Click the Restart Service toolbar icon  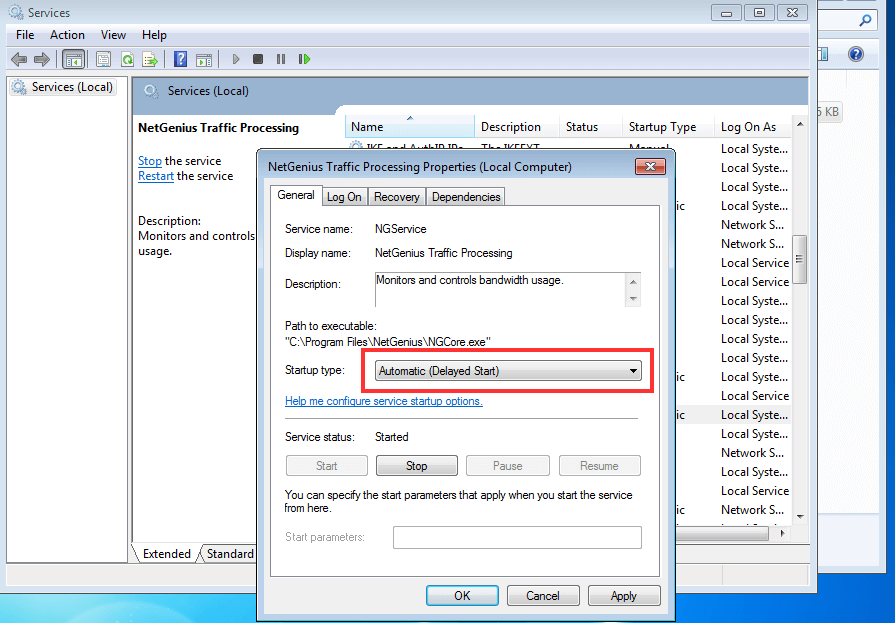click(304, 59)
